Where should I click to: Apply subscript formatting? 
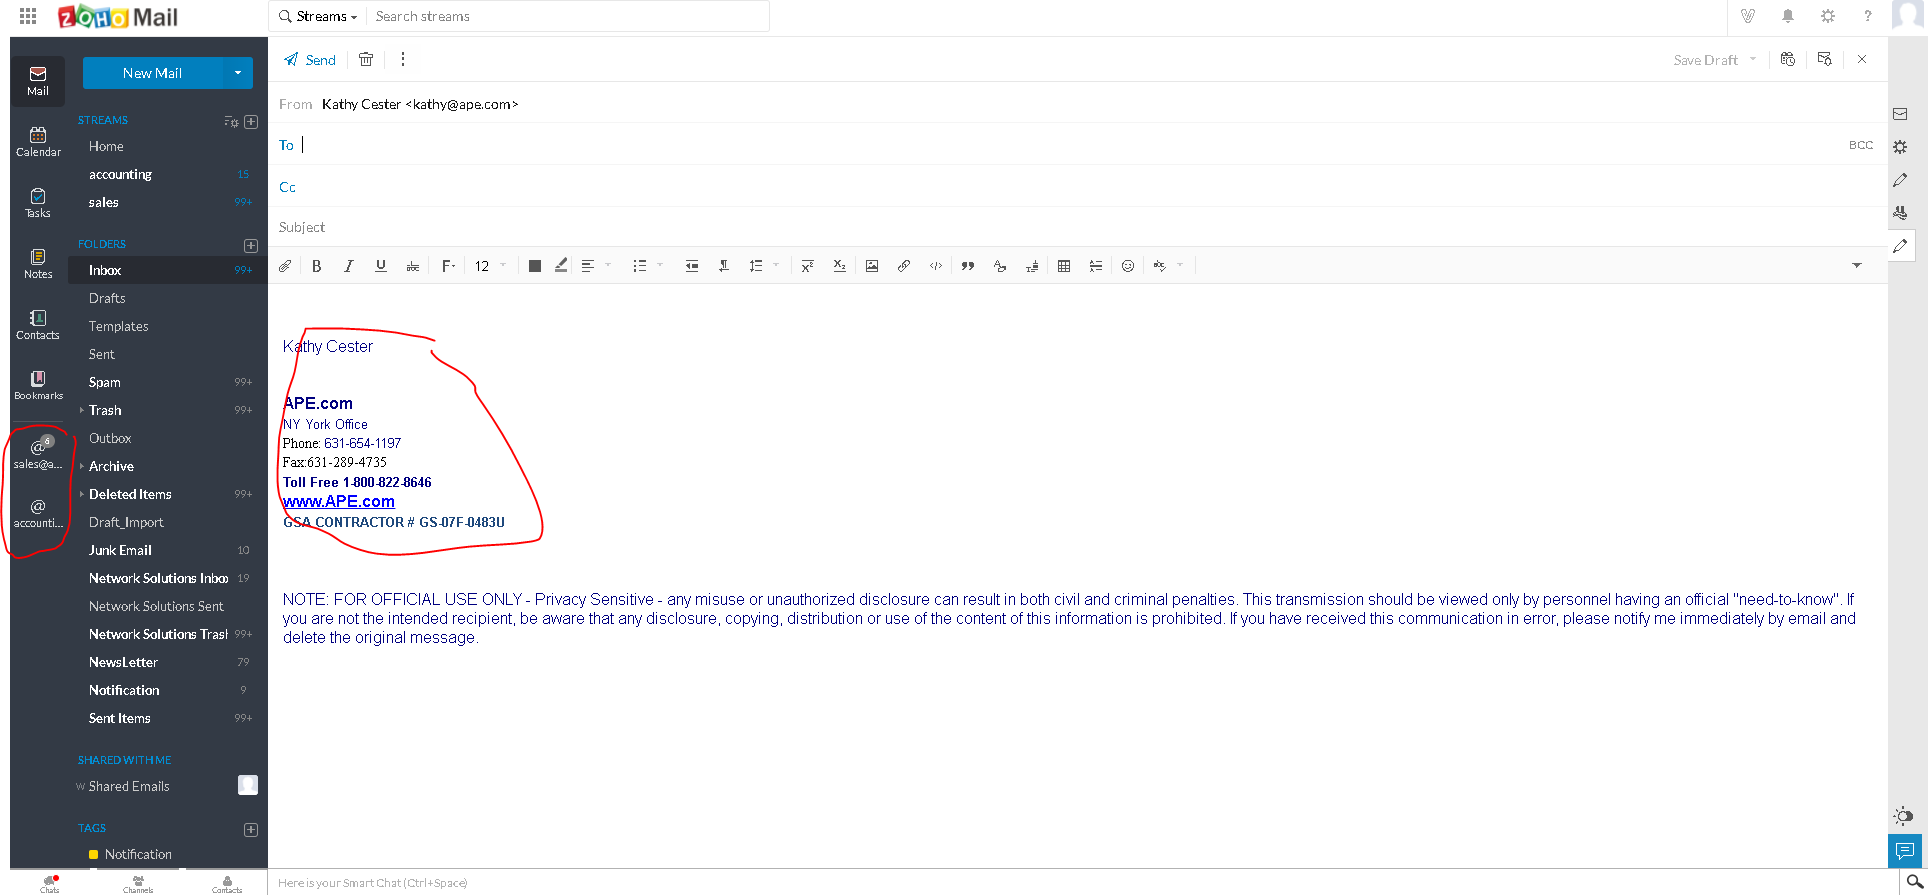840,266
